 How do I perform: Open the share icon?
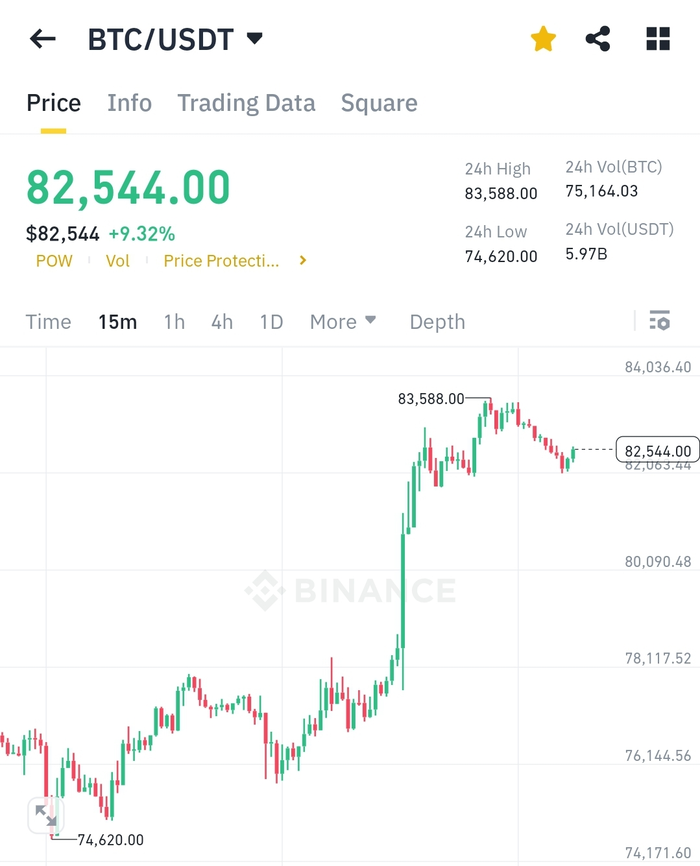click(598, 39)
